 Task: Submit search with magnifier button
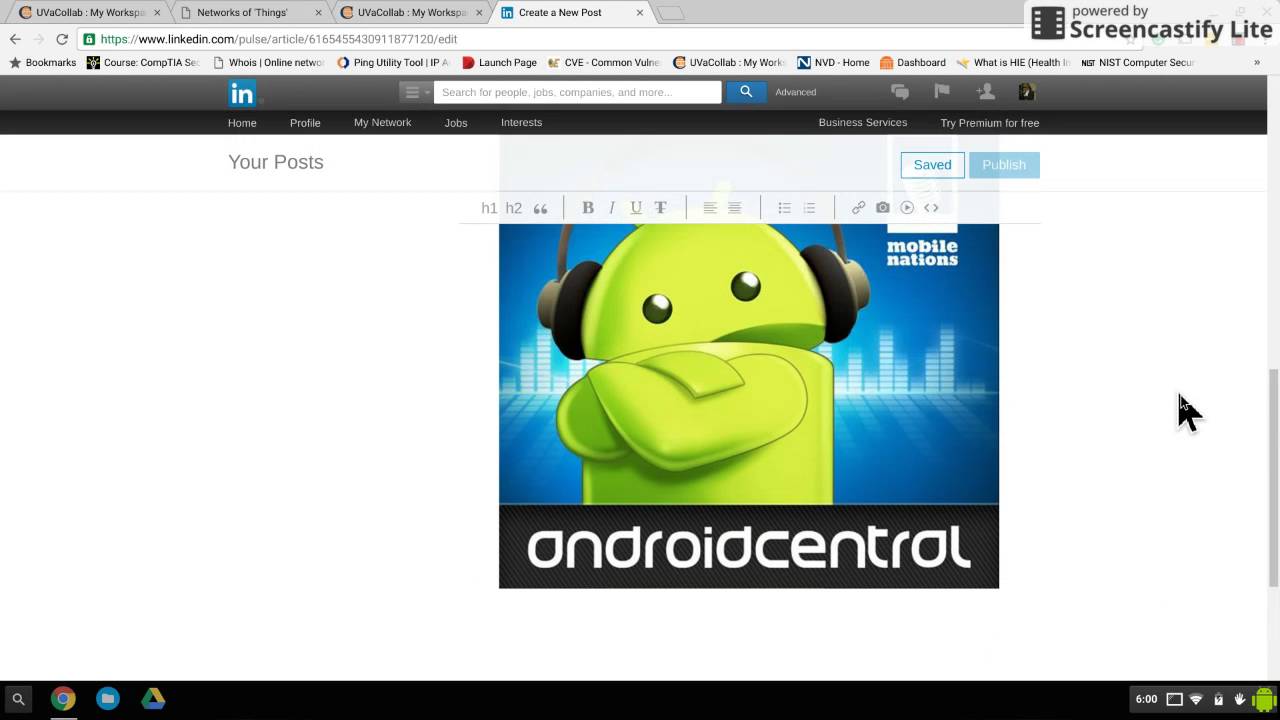point(746,91)
